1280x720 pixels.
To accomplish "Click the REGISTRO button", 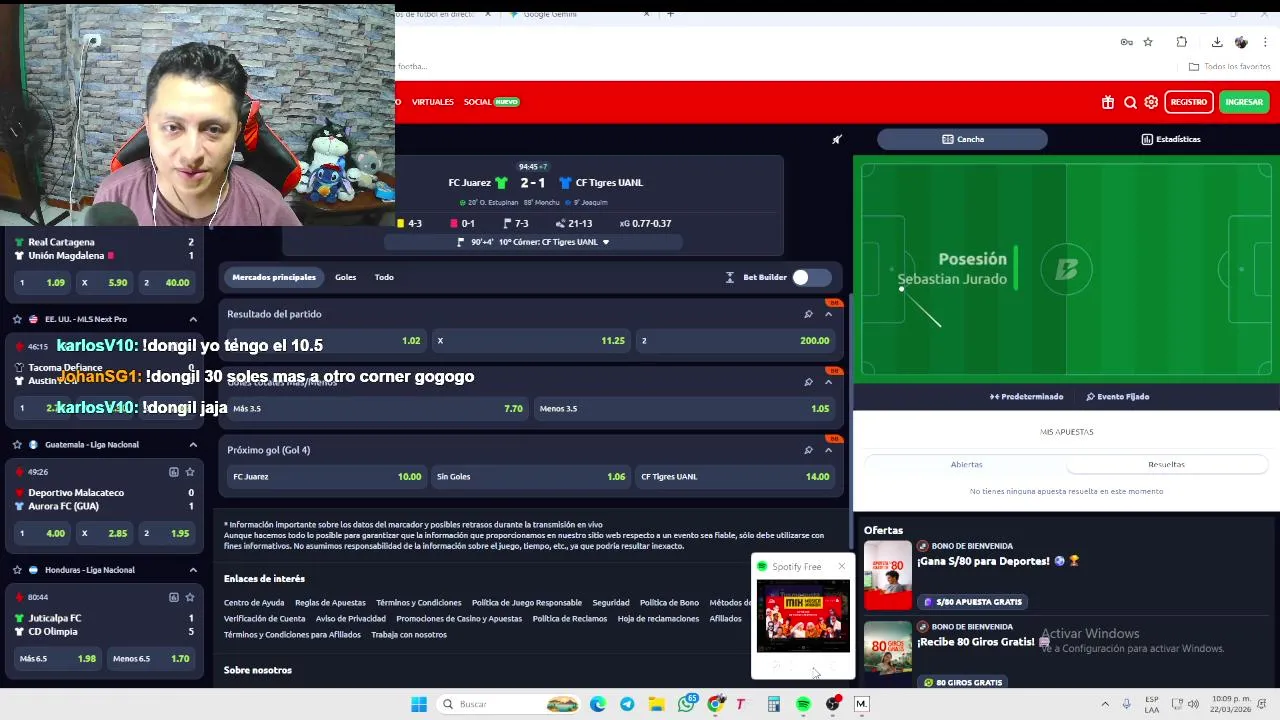I will point(1188,102).
